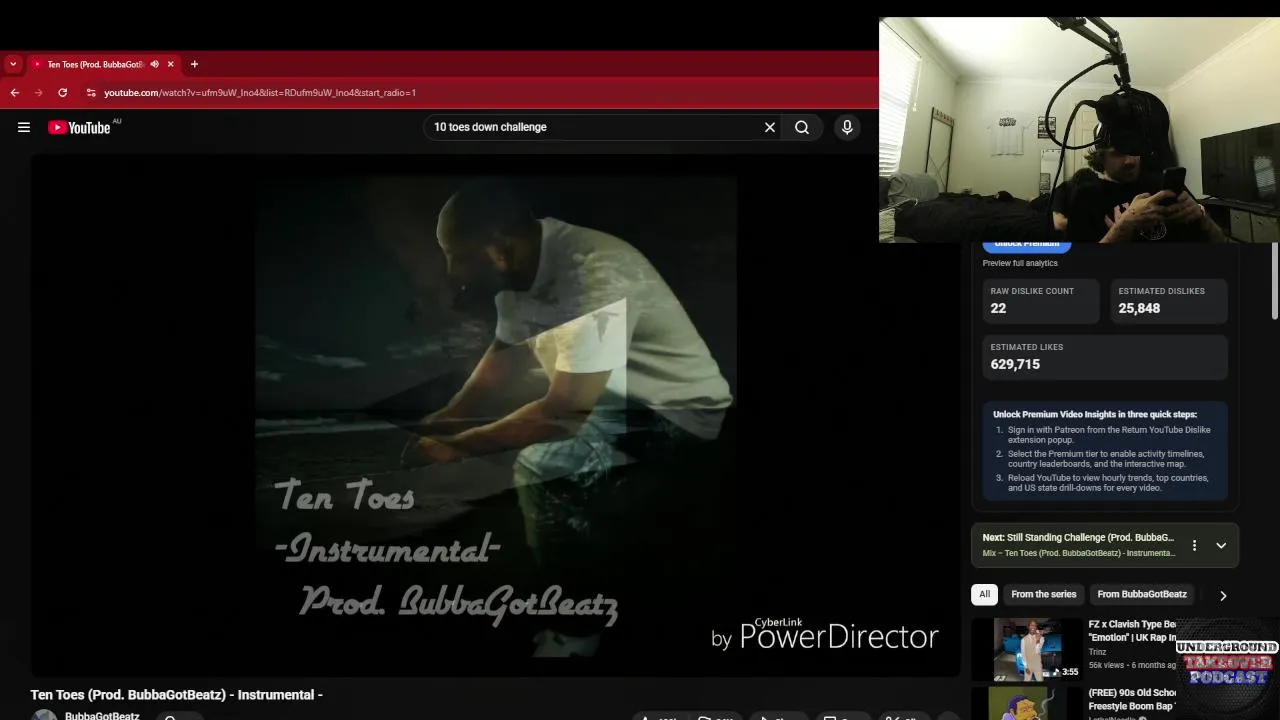Open the mix queue three-dot menu
Image resolution: width=1280 pixels, height=720 pixels.
click(x=1194, y=545)
